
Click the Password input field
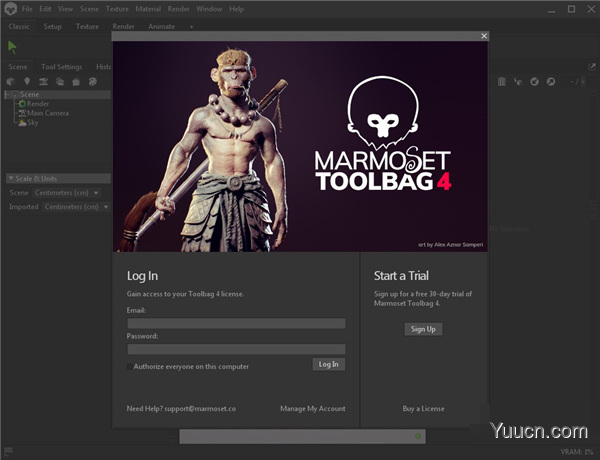pos(236,349)
